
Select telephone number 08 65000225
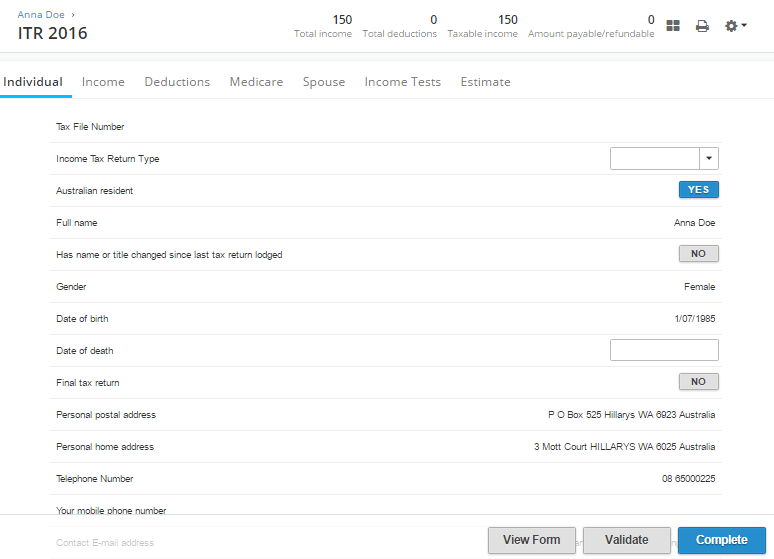pos(689,479)
